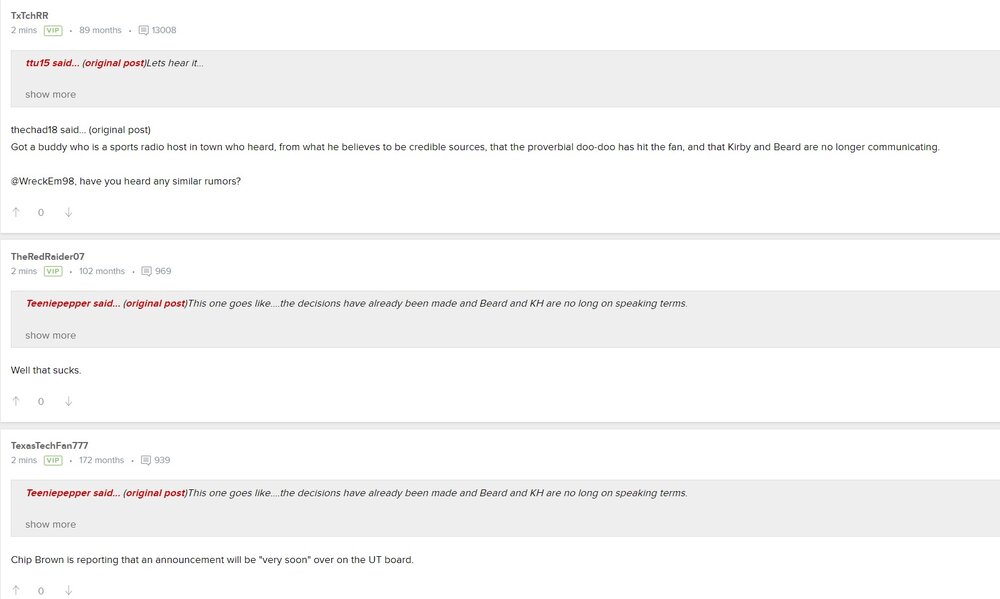The height and width of the screenshot is (599, 1000).
Task: Expand ttu15's quoted post with show more
Action: coord(50,94)
